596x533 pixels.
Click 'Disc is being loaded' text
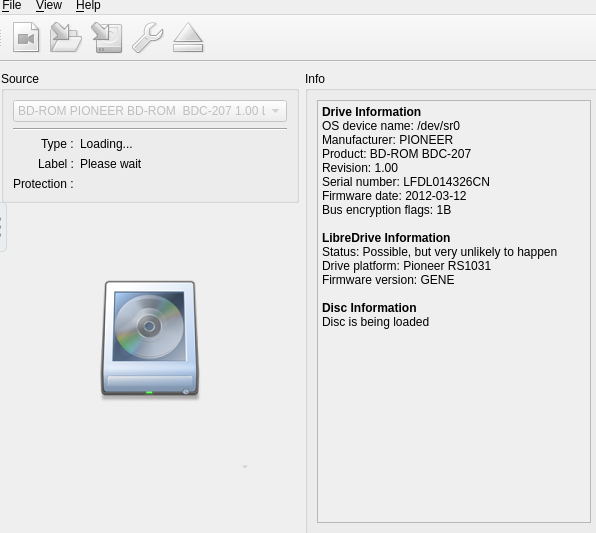[376, 322]
